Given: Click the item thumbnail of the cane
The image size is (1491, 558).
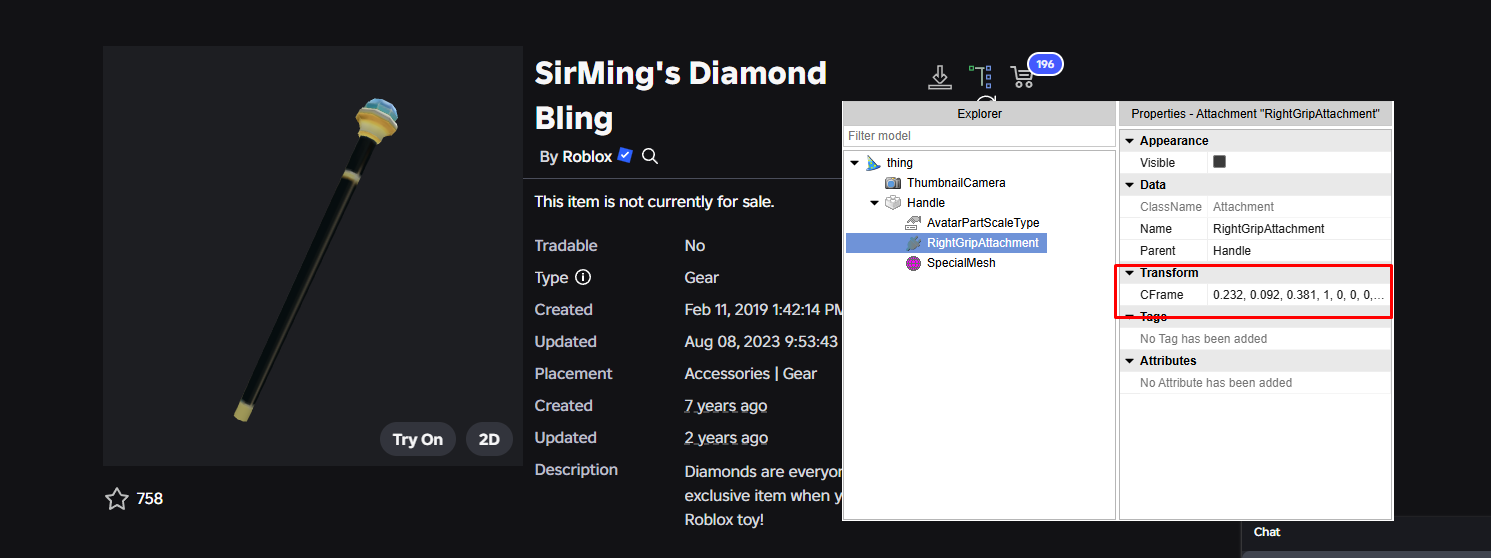Looking at the screenshot, I should 313,256.
